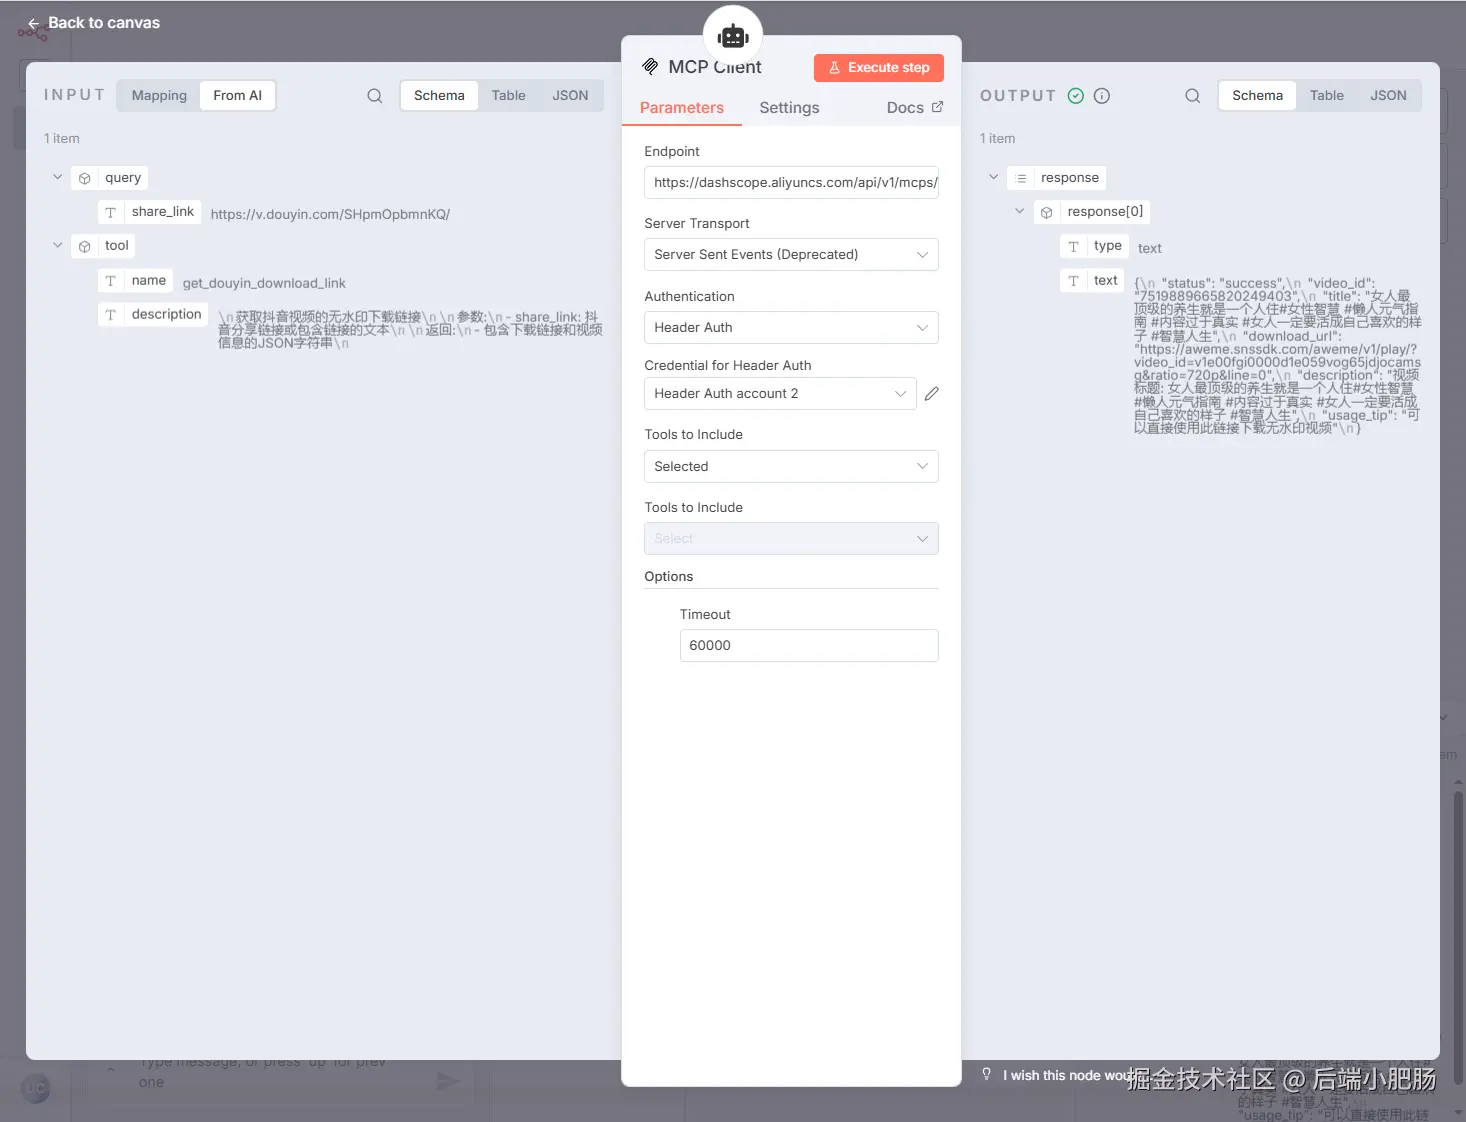Click the send arrow in the background chat
Screen dimensions: 1466x1122
click(x=448, y=1081)
